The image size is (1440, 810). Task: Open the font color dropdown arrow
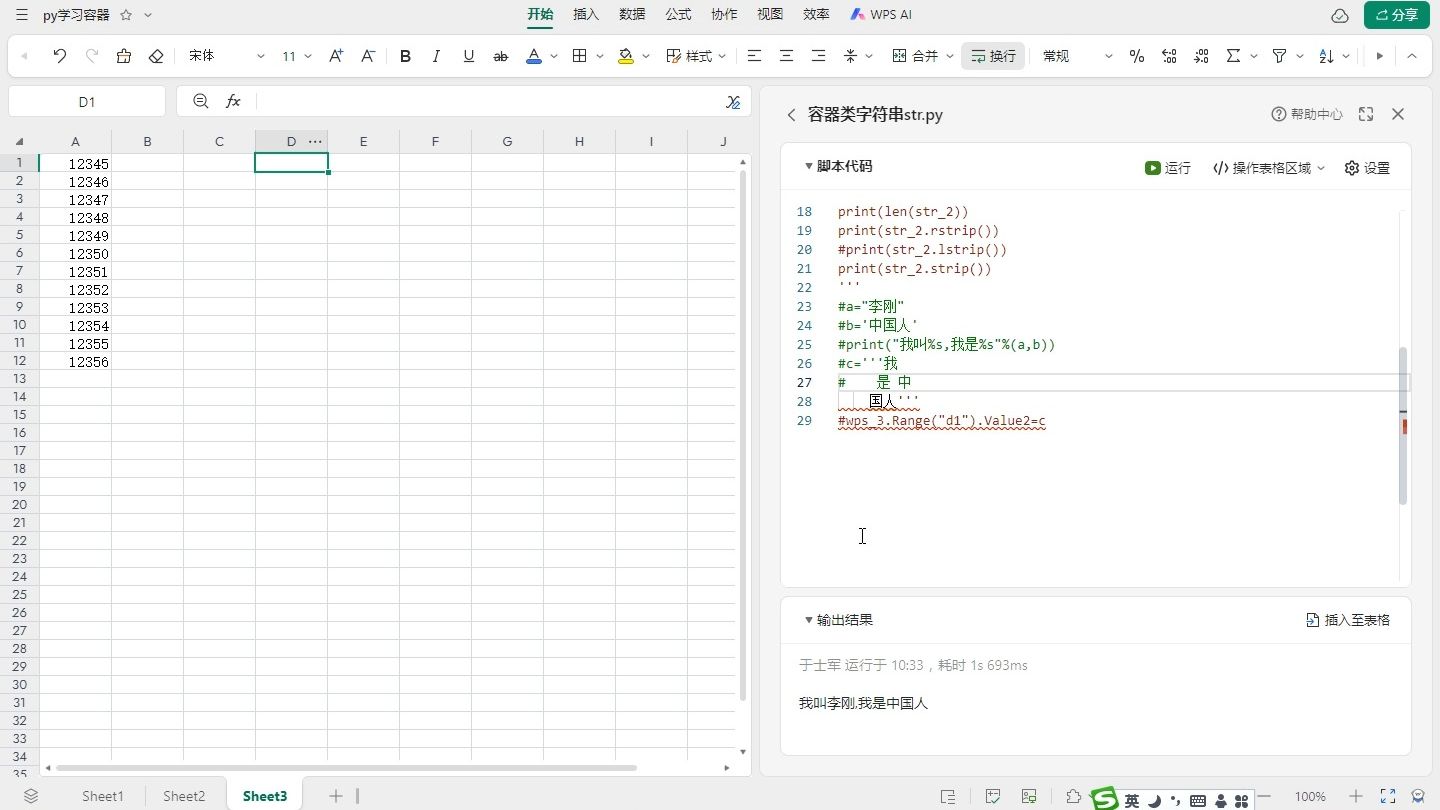pyautogui.click(x=554, y=56)
